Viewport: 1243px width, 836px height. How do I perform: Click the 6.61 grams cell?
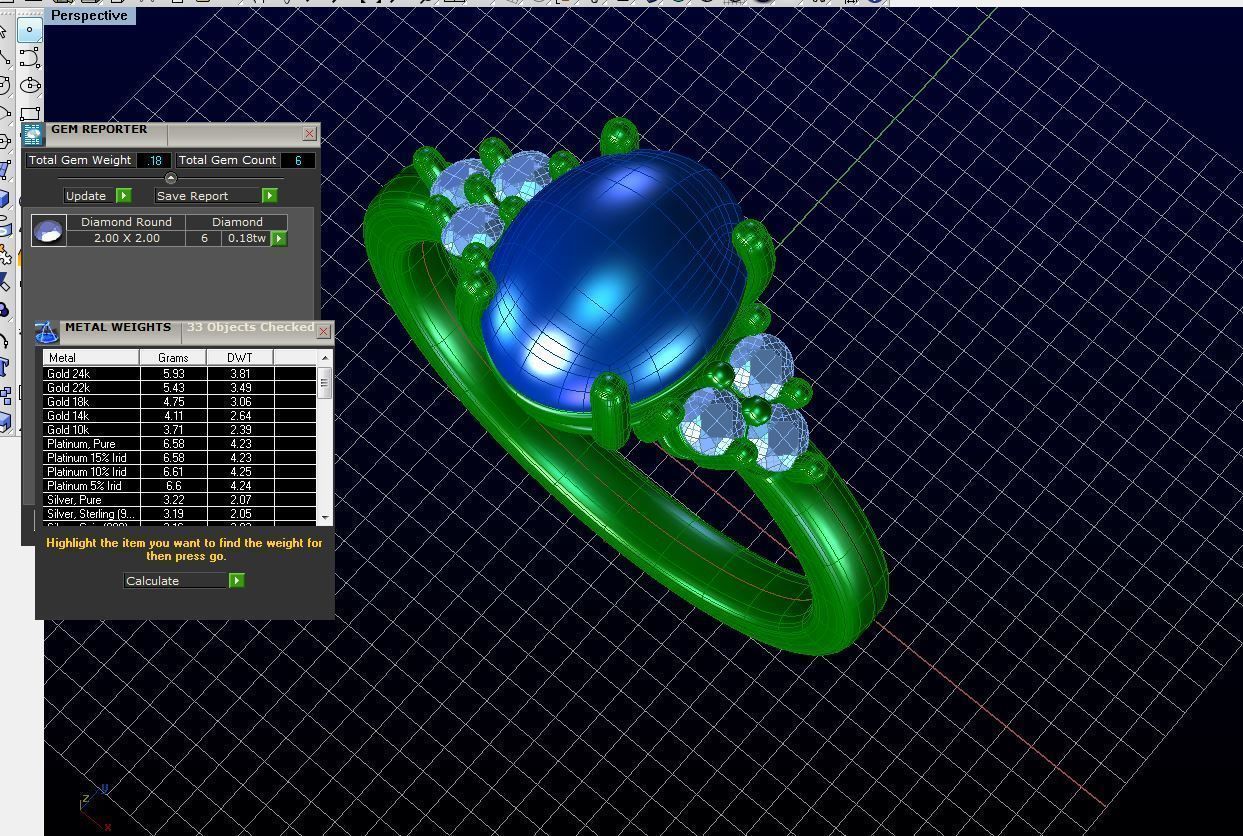(173, 472)
